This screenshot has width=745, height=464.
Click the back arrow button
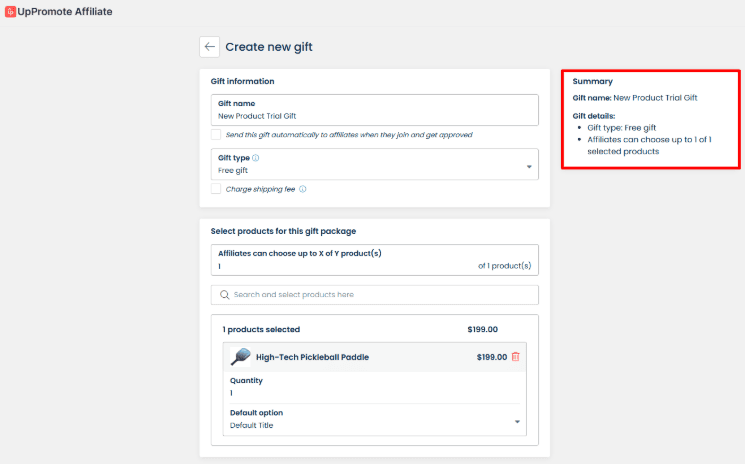tap(209, 46)
